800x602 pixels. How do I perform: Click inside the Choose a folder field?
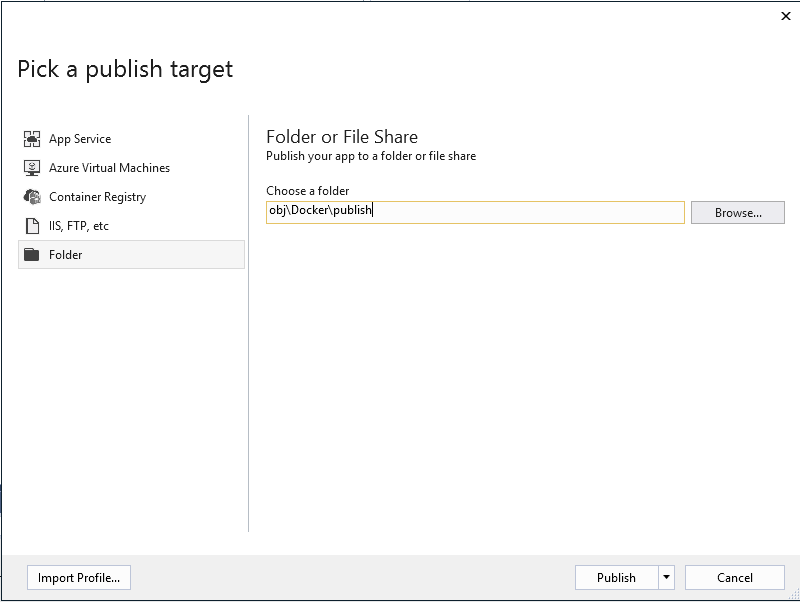coord(475,212)
